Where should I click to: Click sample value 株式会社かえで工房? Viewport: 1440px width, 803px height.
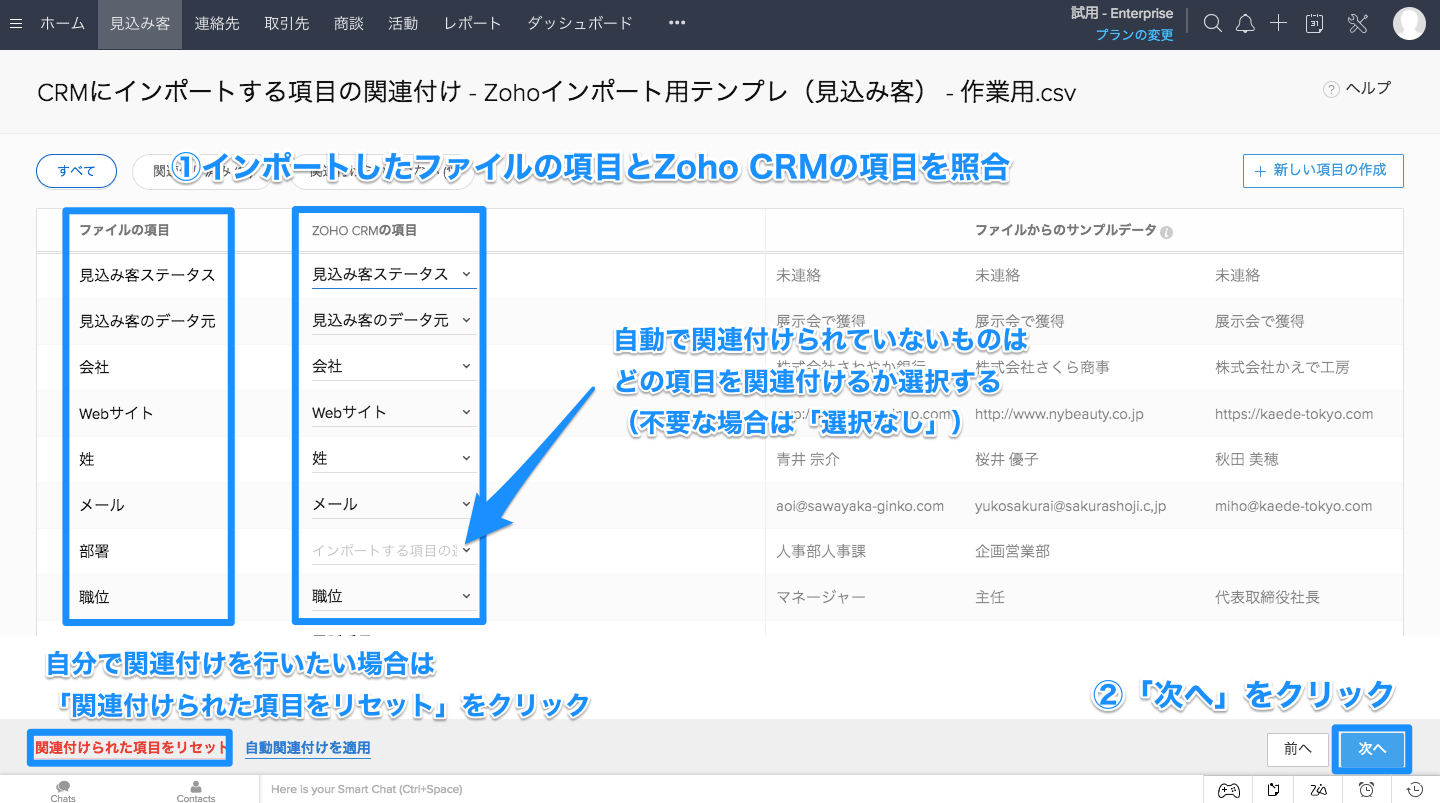click(x=1282, y=368)
